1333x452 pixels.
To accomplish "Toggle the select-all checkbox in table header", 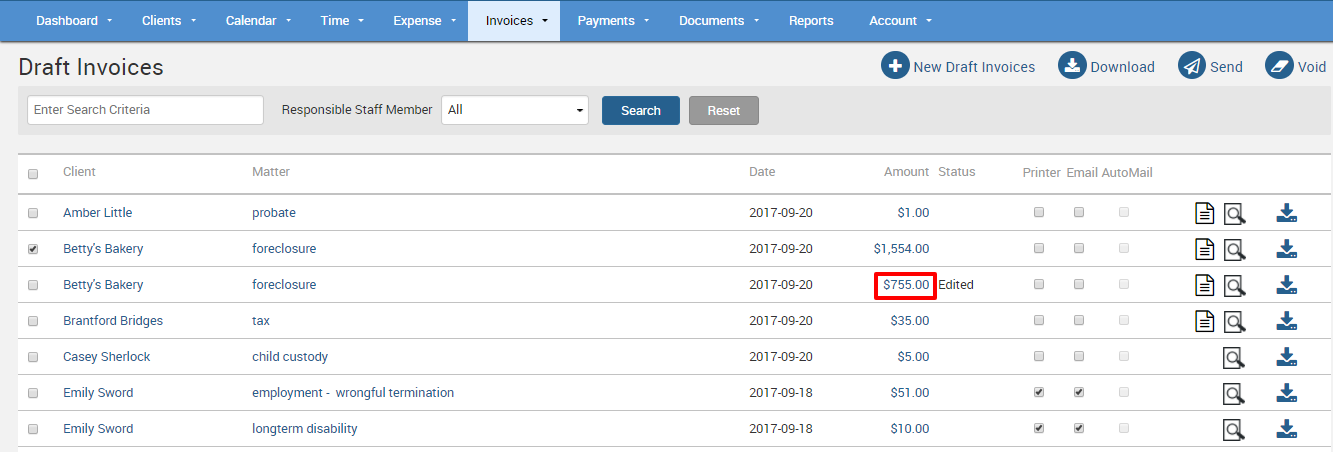I will point(33,174).
